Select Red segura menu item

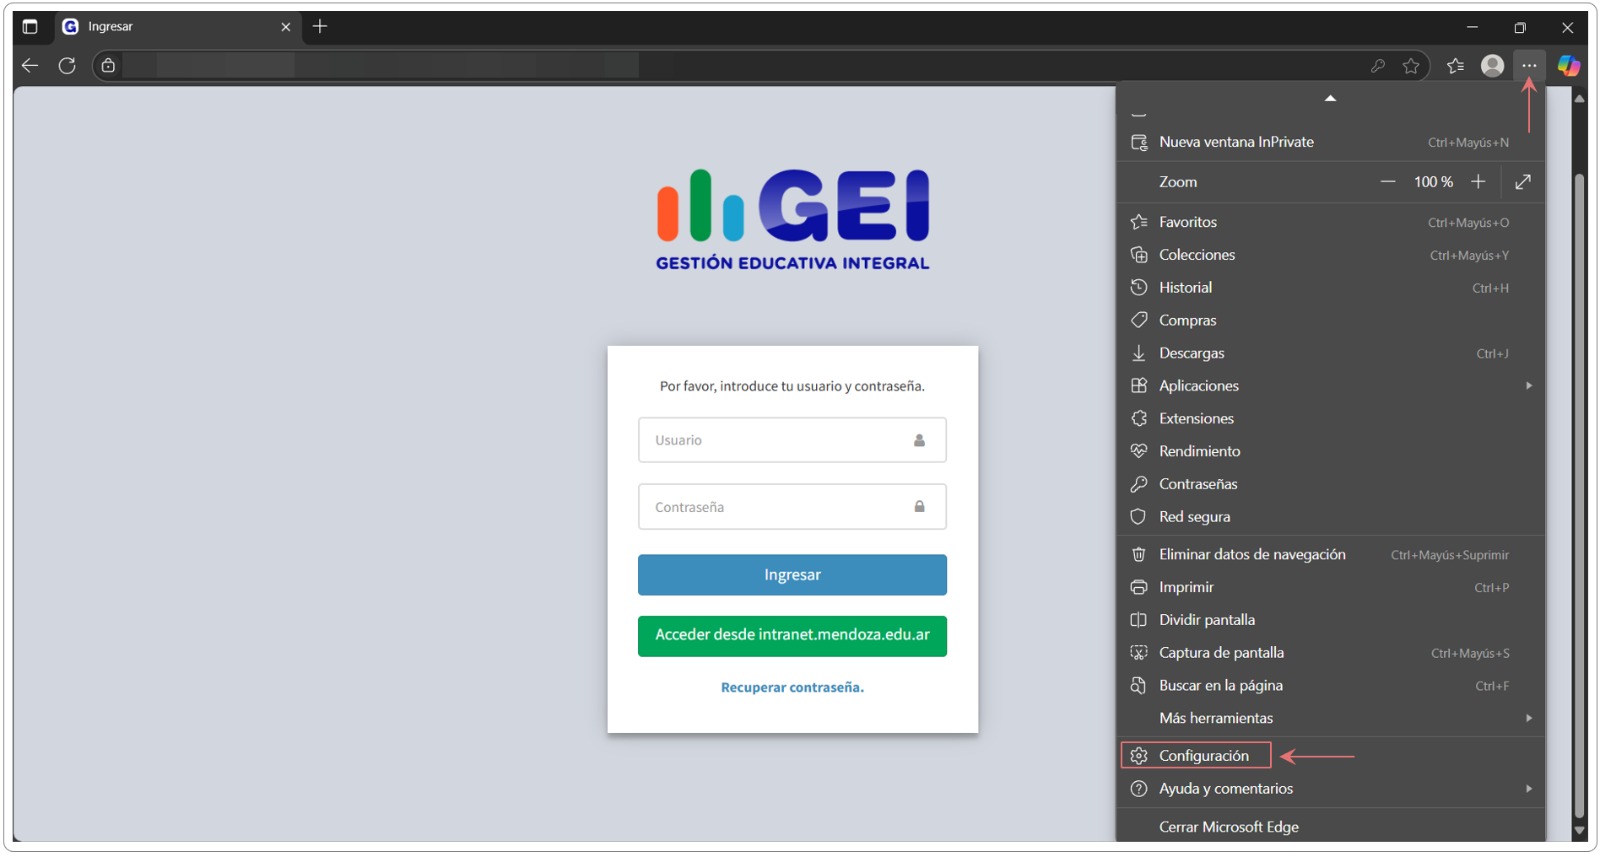coord(1330,517)
